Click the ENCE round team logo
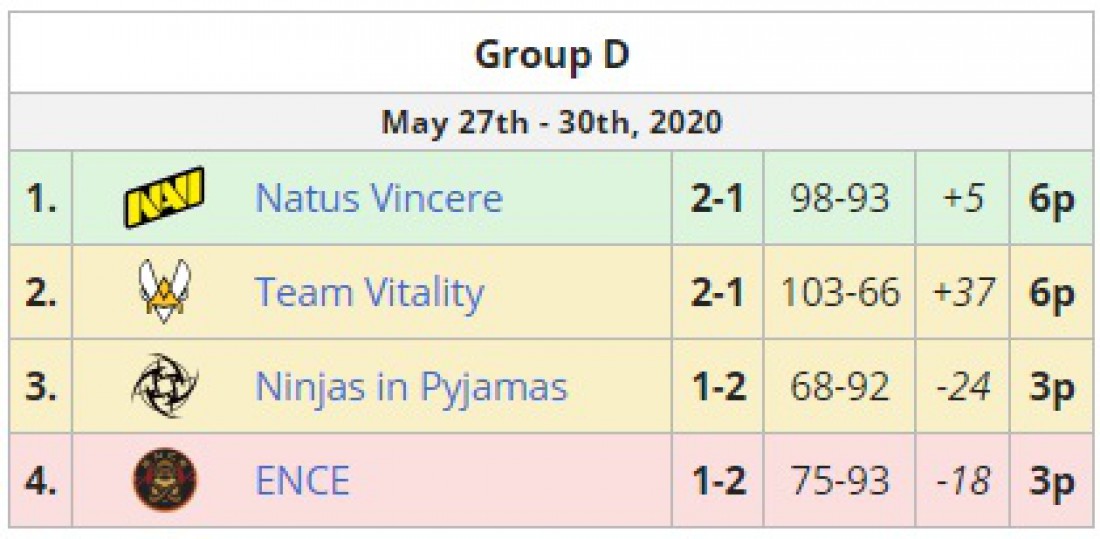 point(164,479)
